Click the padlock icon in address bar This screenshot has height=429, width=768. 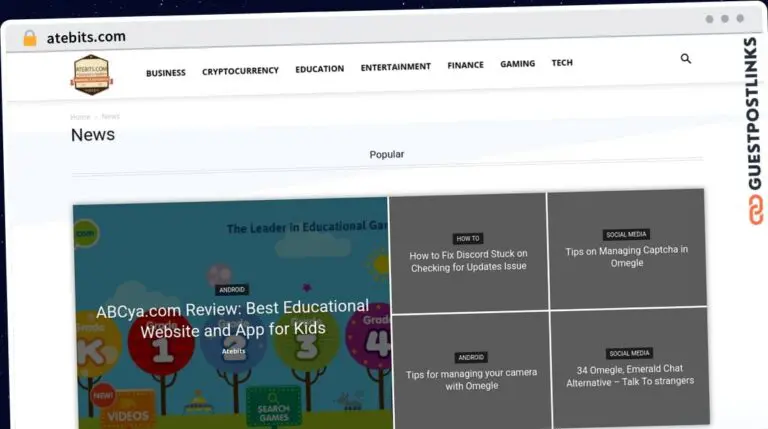click(30, 38)
